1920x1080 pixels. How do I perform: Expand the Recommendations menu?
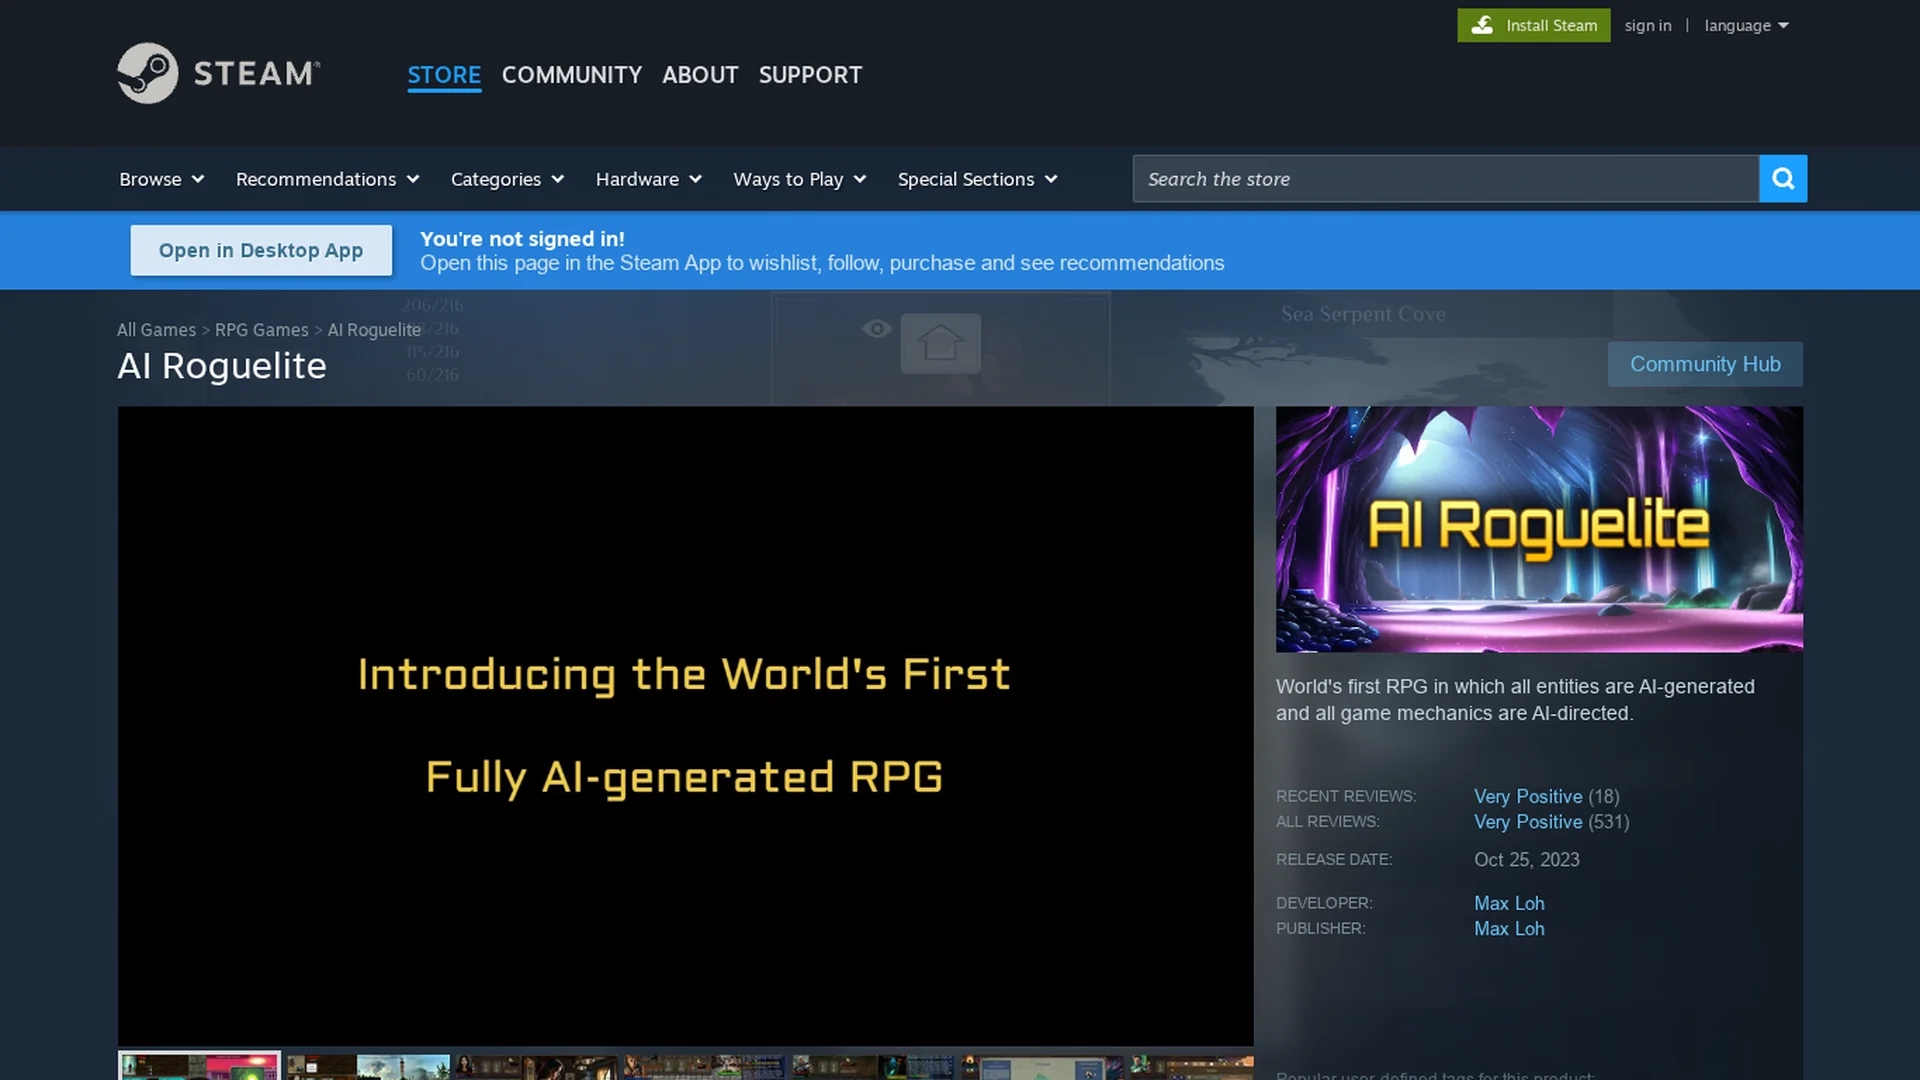click(x=327, y=179)
